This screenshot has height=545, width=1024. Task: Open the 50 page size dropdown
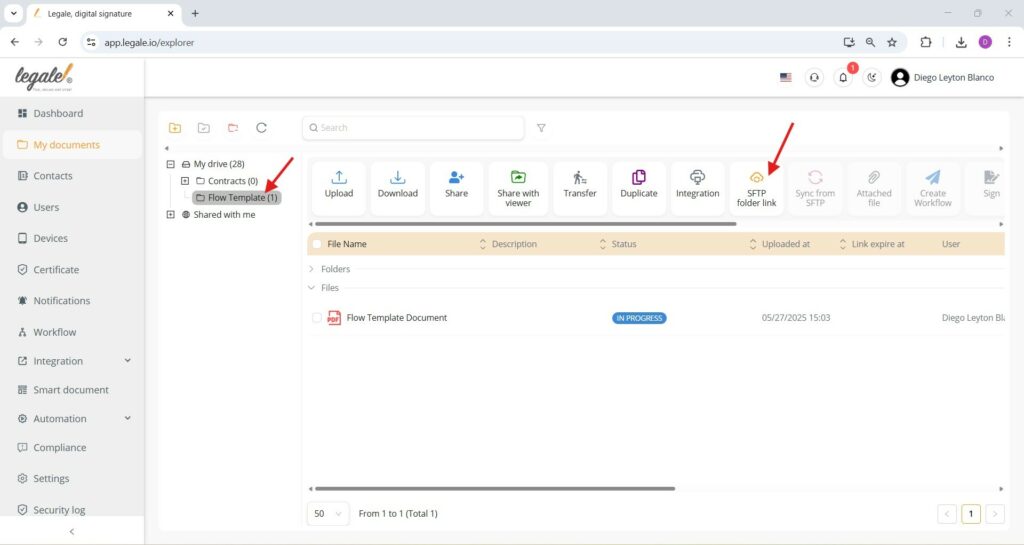[328, 514]
